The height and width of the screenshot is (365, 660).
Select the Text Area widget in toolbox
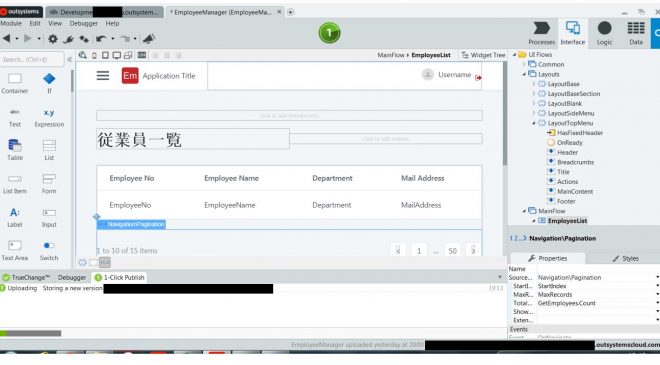click(15, 251)
